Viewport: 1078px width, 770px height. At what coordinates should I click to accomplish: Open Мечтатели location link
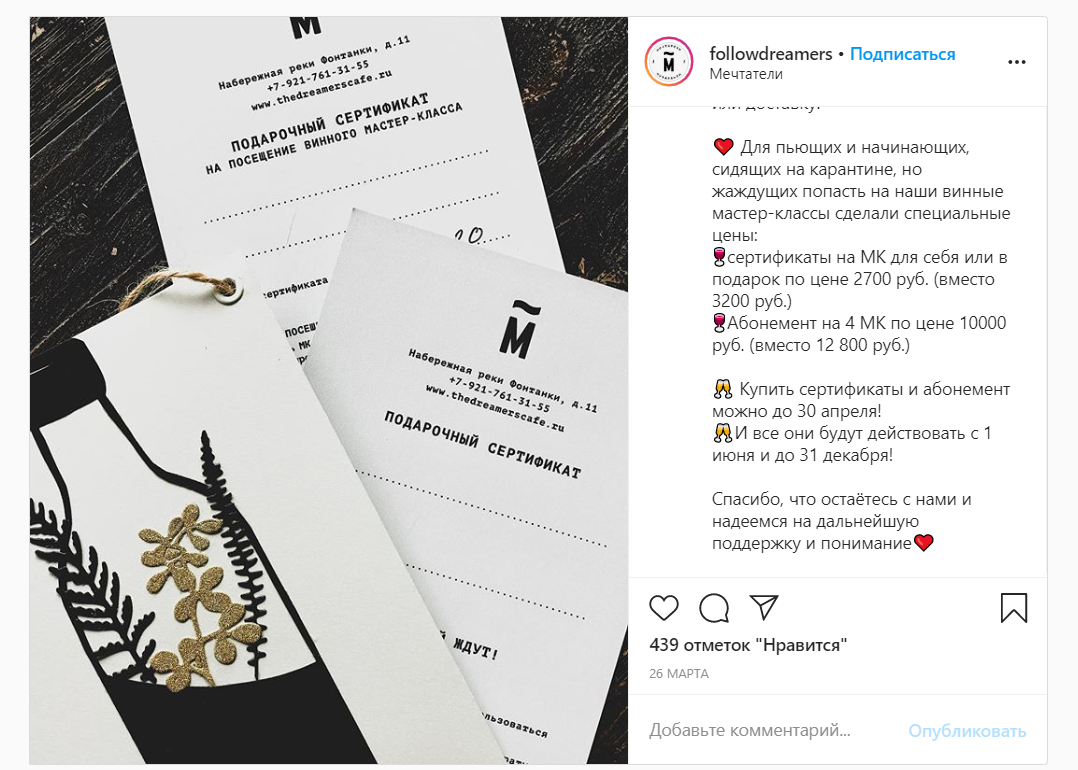746,74
